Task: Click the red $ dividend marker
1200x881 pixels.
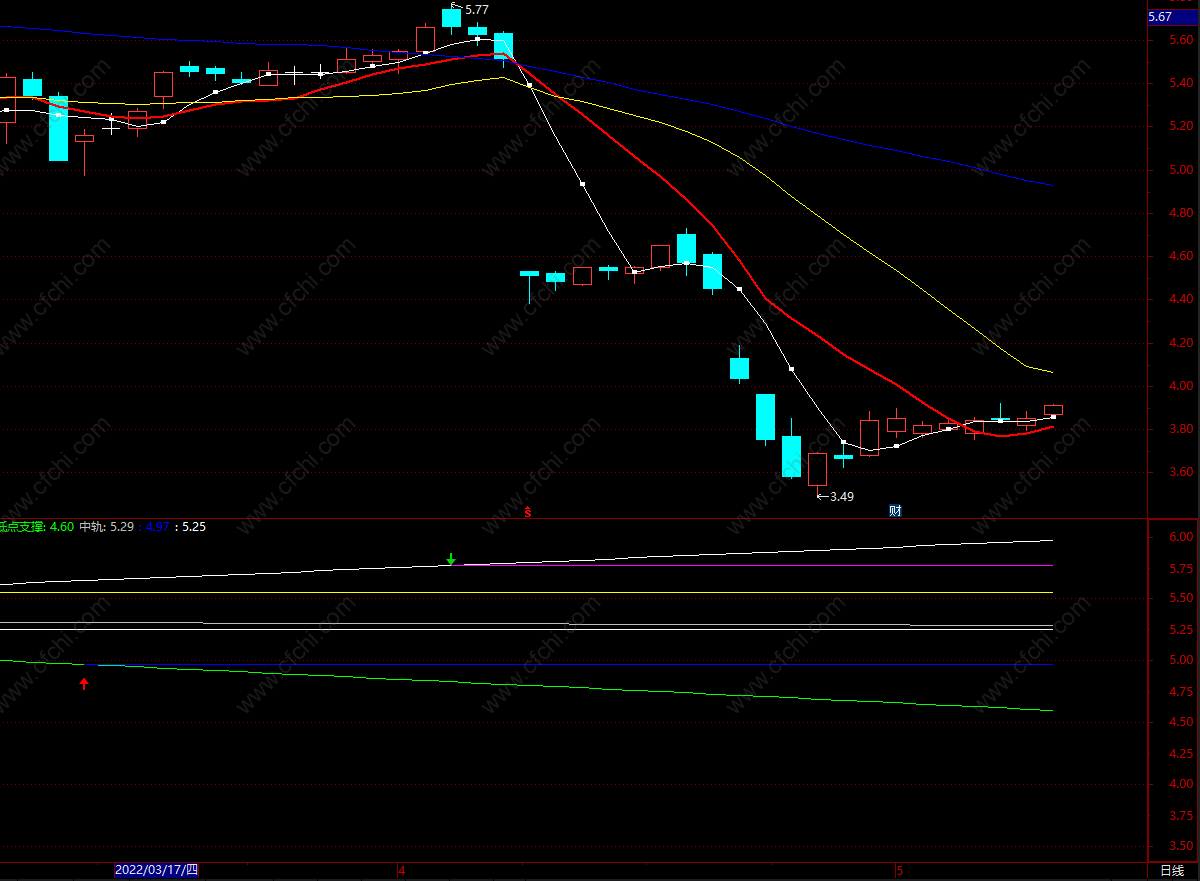Action: (528, 512)
